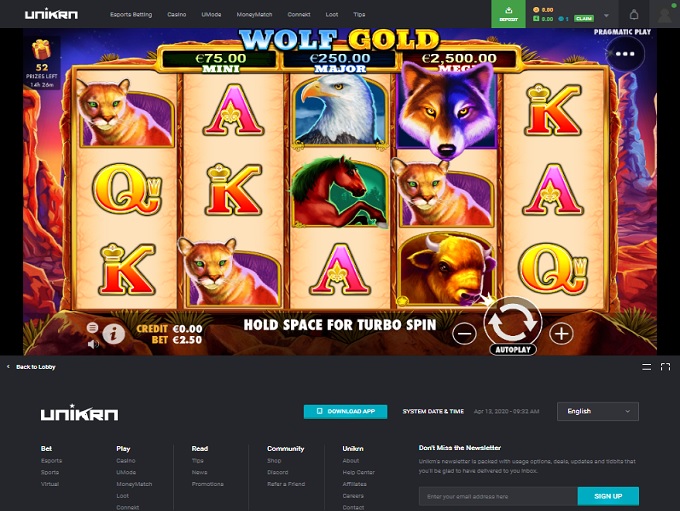Click the Autoplay button

click(x=513, y=350)
